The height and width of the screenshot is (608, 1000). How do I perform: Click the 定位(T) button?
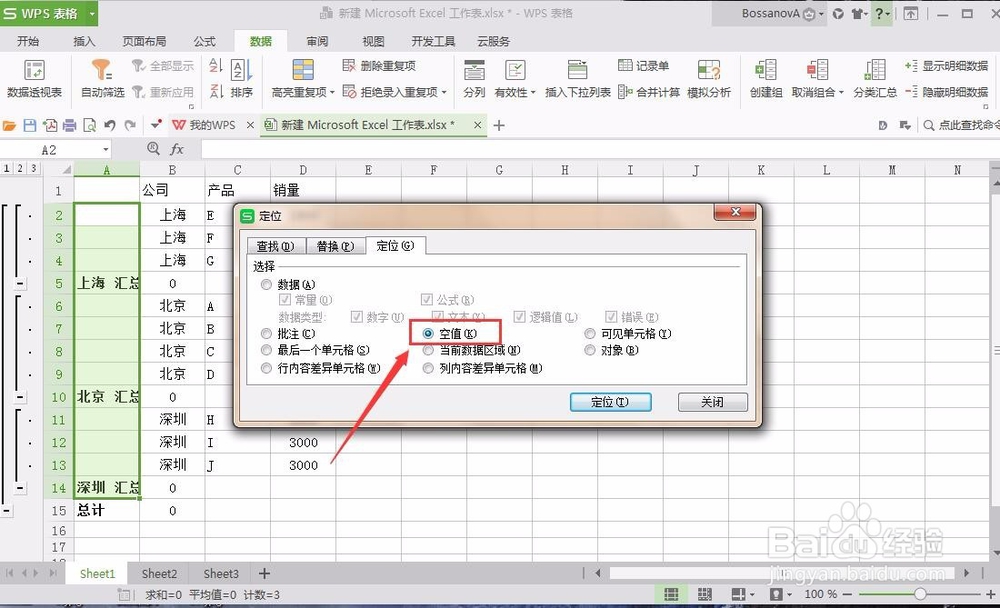point(610,401)
